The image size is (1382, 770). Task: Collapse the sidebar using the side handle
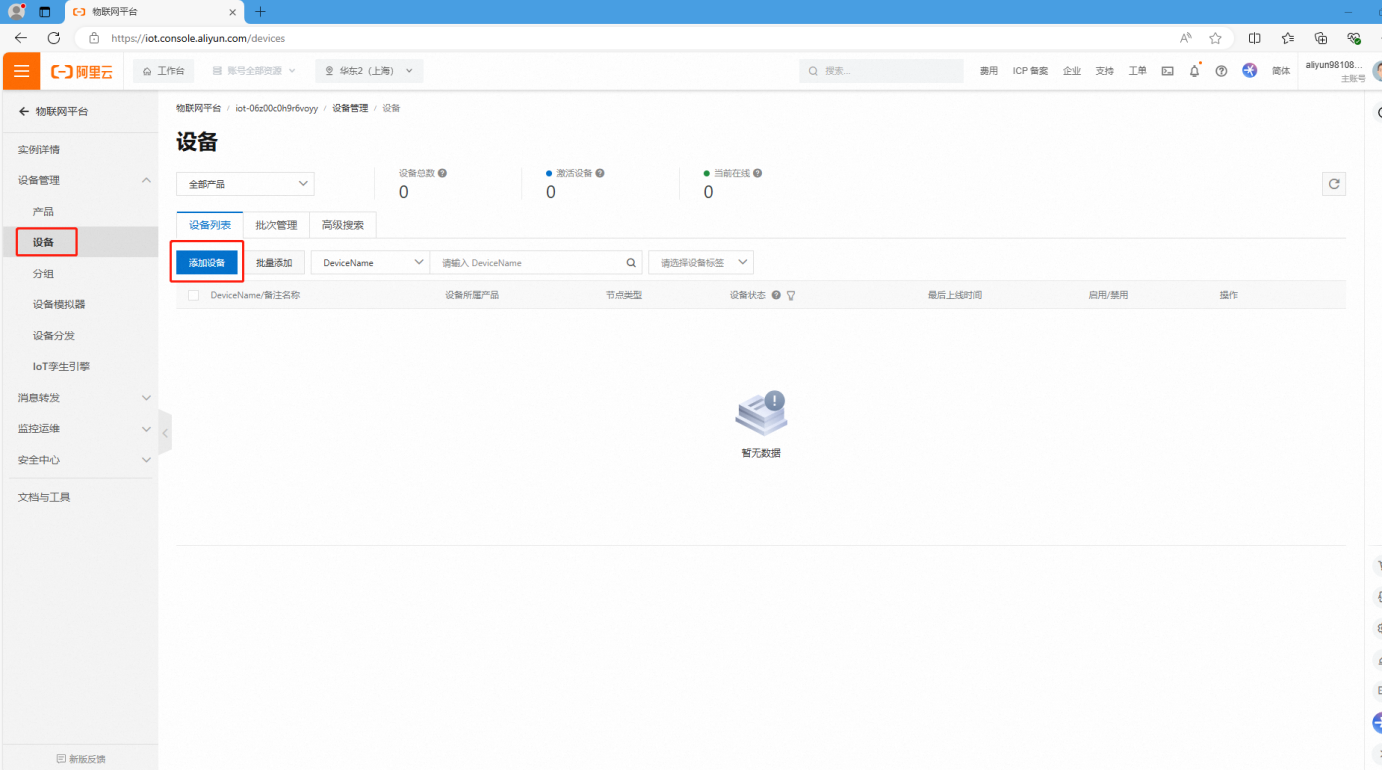[165, 433]
